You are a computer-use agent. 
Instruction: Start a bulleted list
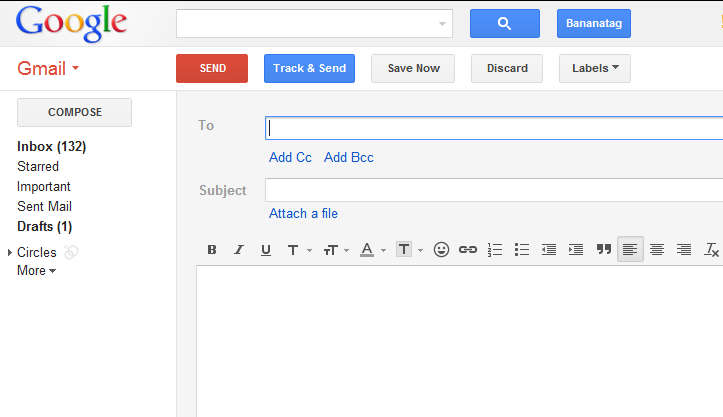point(521,250)
